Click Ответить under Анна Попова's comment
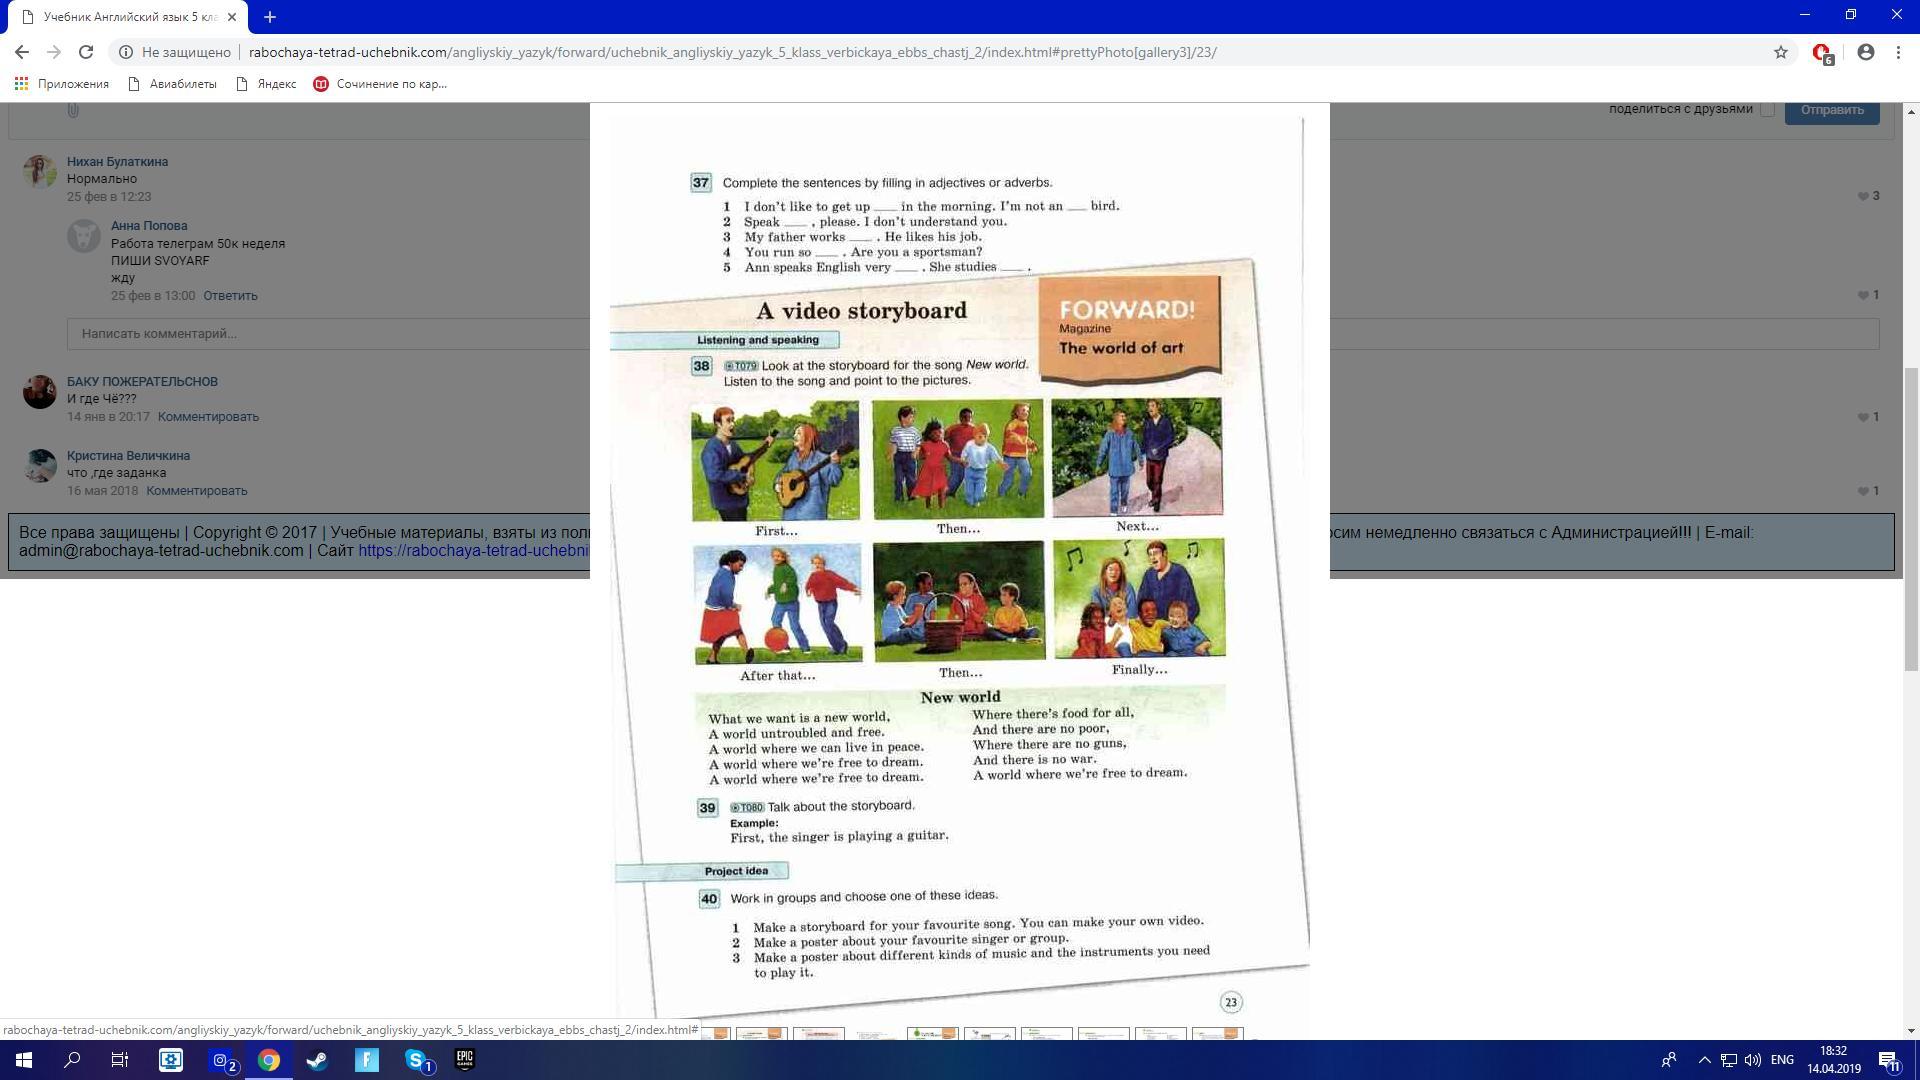 pyautogui.click(x=230, y=296)
